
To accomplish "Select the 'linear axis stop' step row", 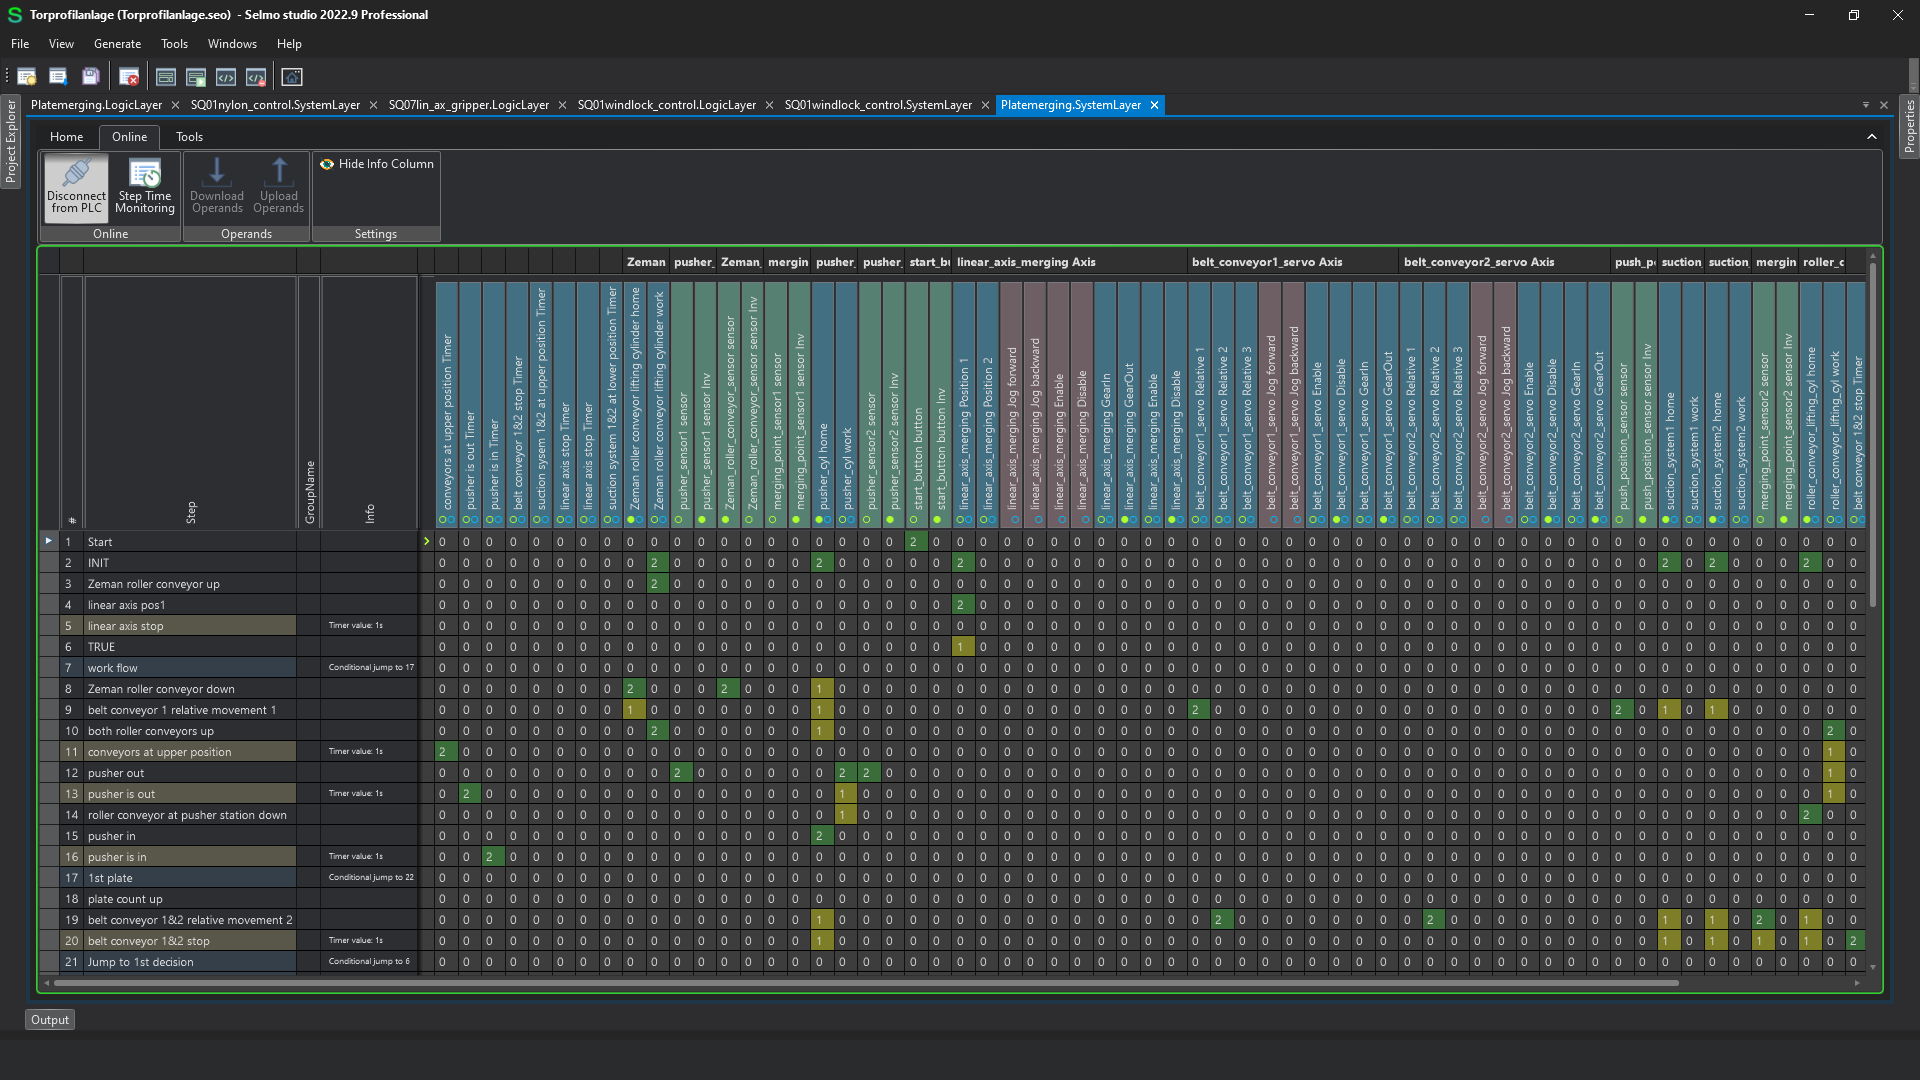I will (190, 626).
